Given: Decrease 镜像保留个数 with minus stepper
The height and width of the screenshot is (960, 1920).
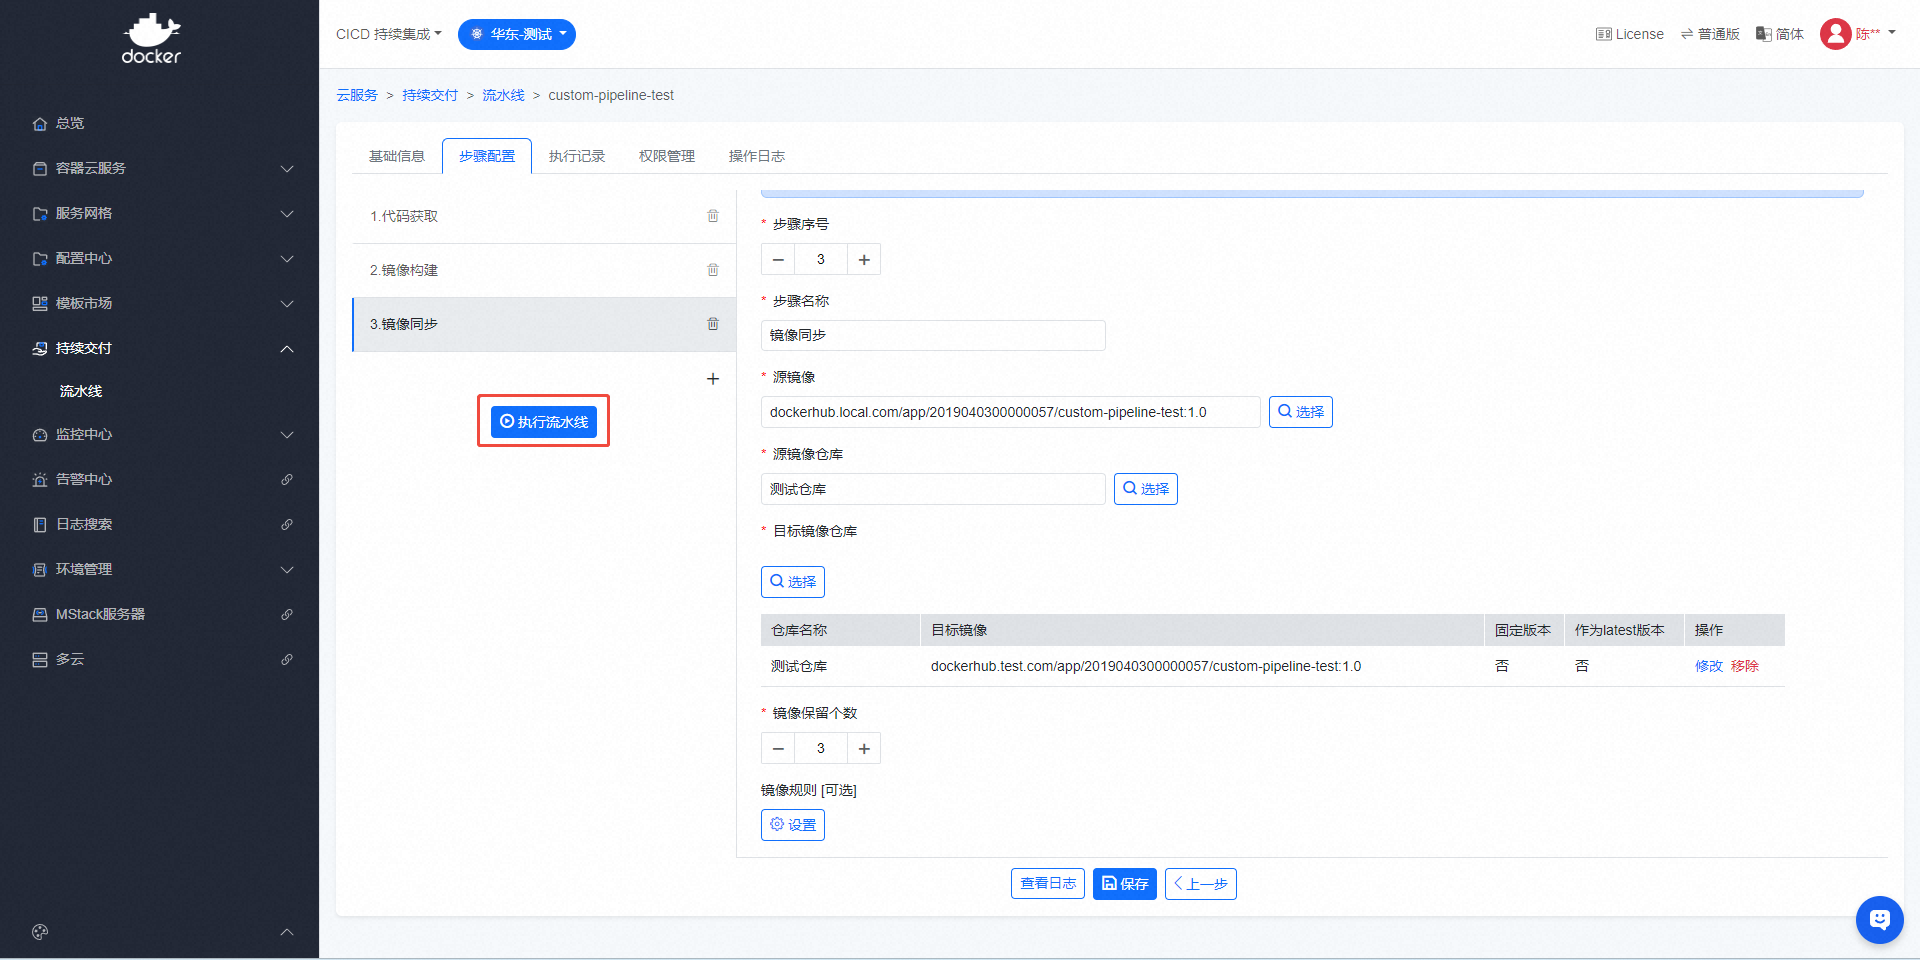Looking at the screenshot, I should tap(778, 749).
